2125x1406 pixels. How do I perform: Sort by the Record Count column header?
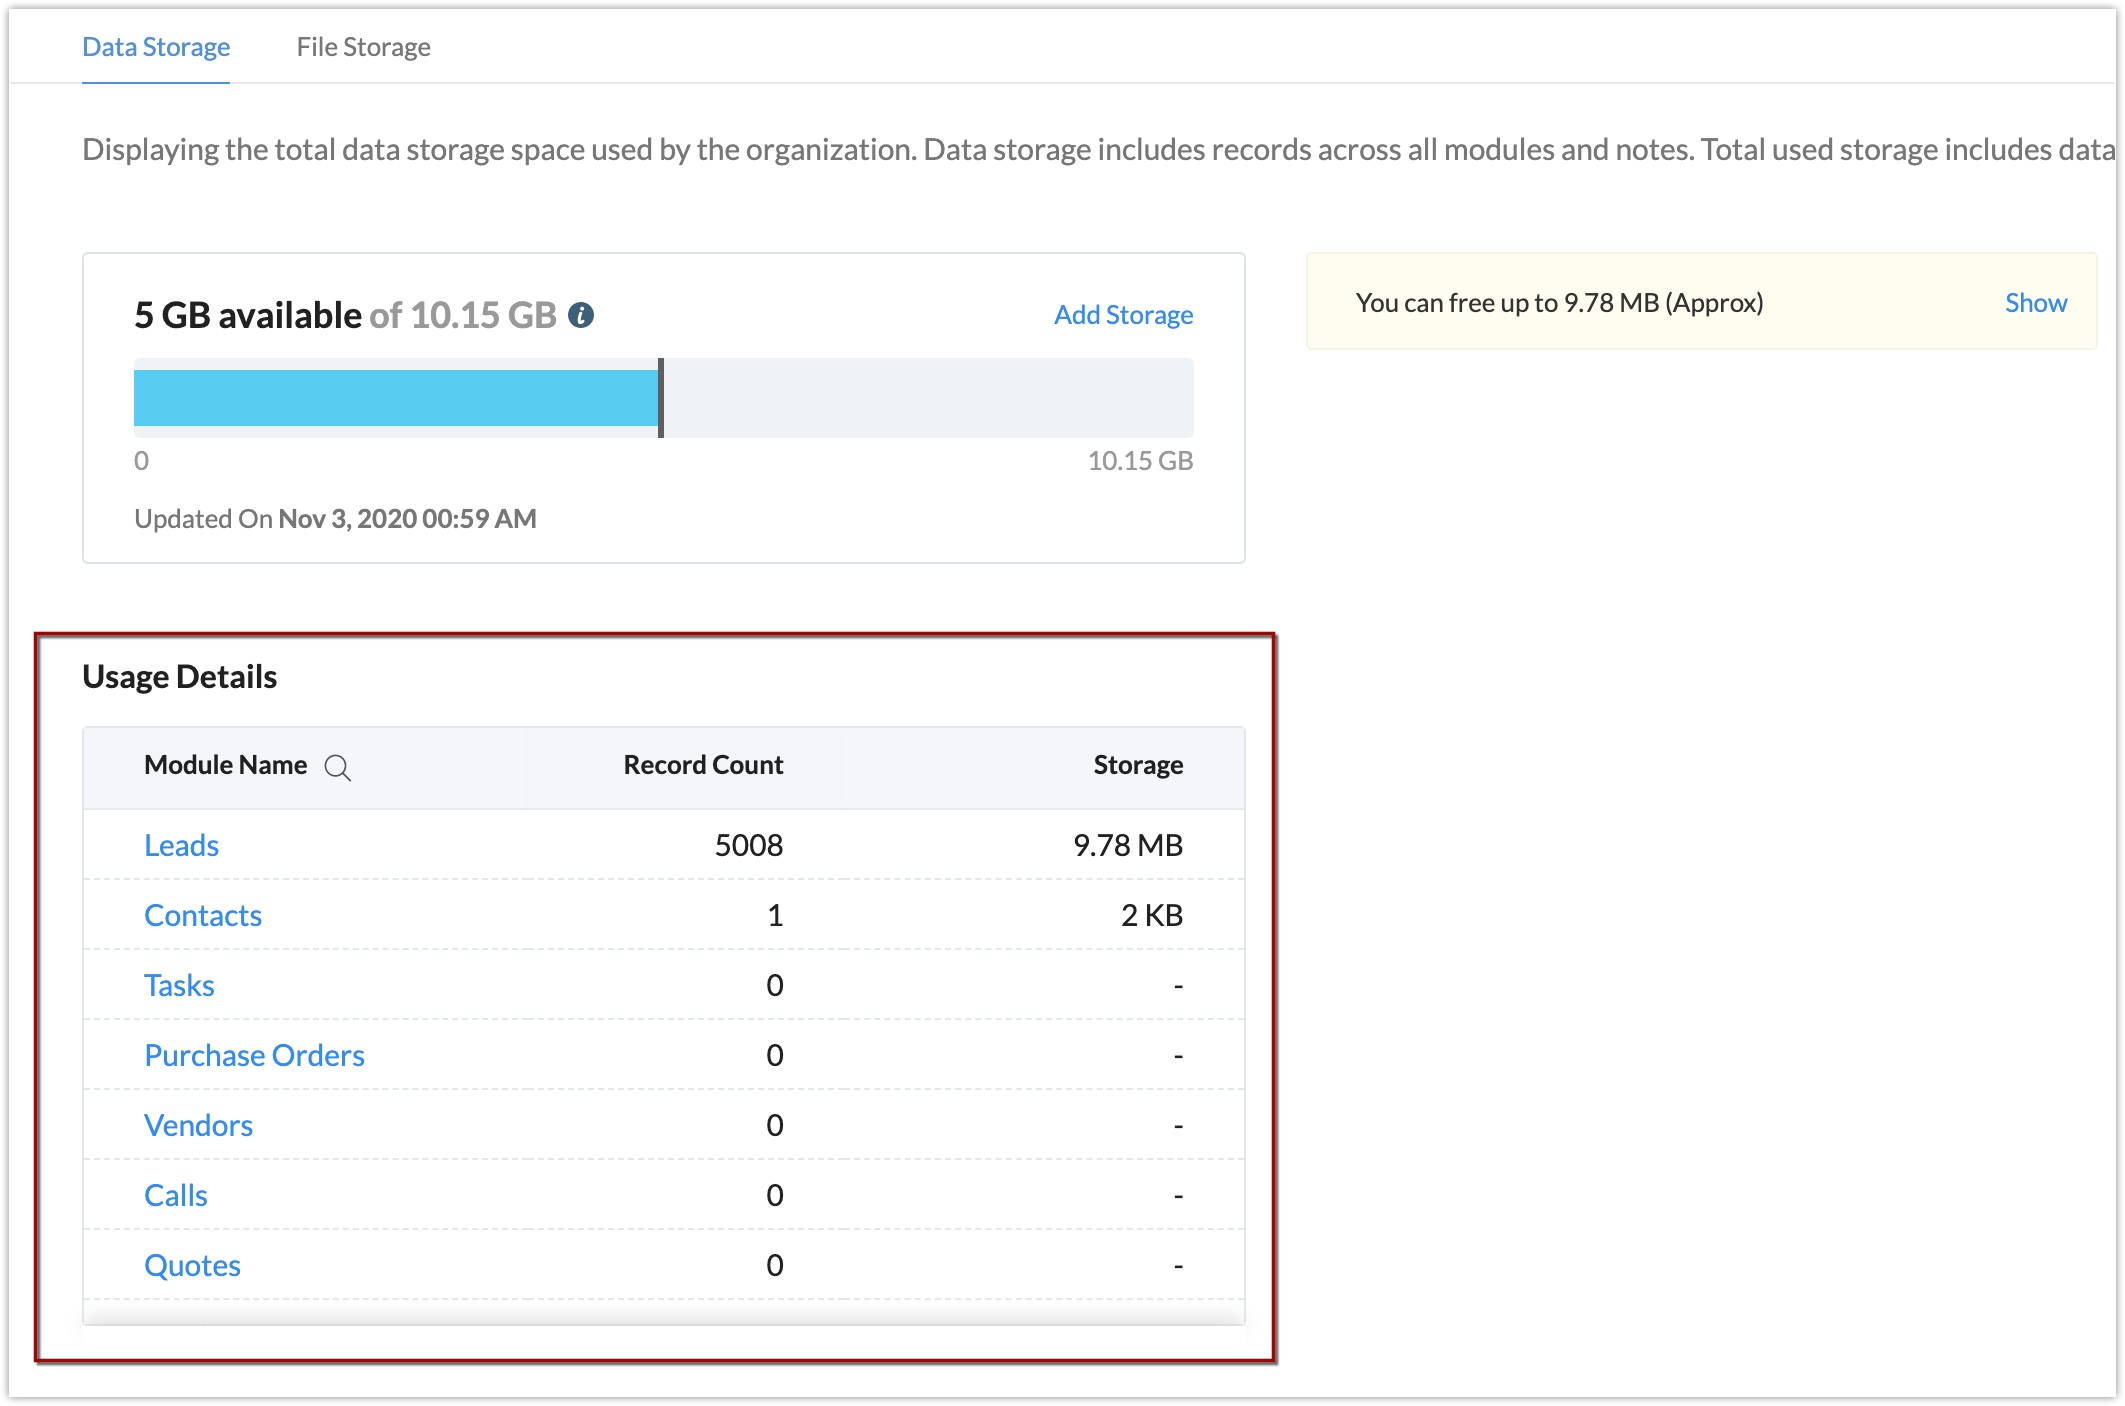702,765
